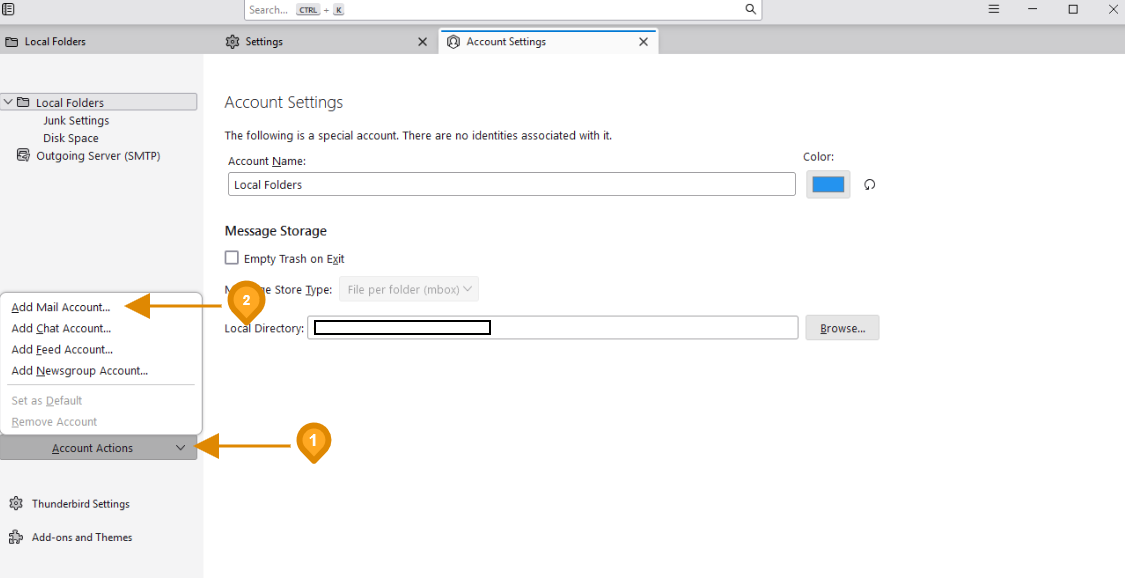1125x578 pixels.
Task: Select Local Folders account in tree
Action: (x=99, y=103)
